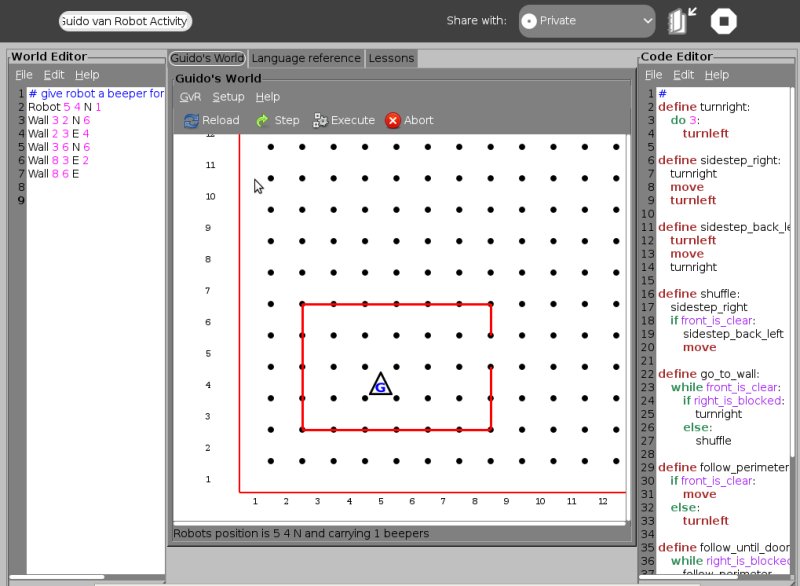This screenshot has width=800, height=586.
Task: Run the program with the Execute icon
Action: pyautogui.click(x=320, y=120)
